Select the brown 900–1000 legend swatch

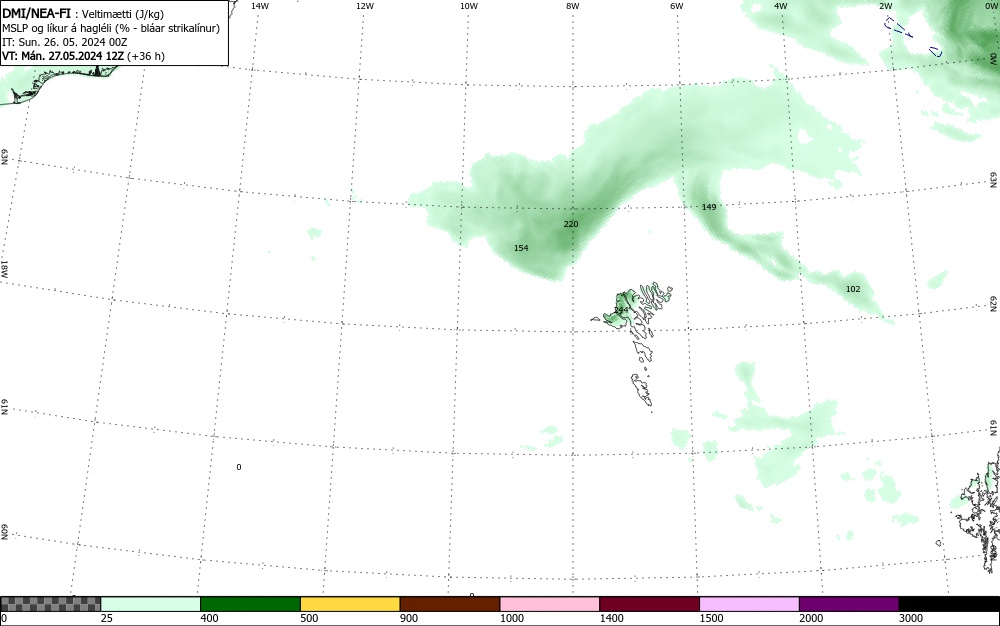pos(450,604)
